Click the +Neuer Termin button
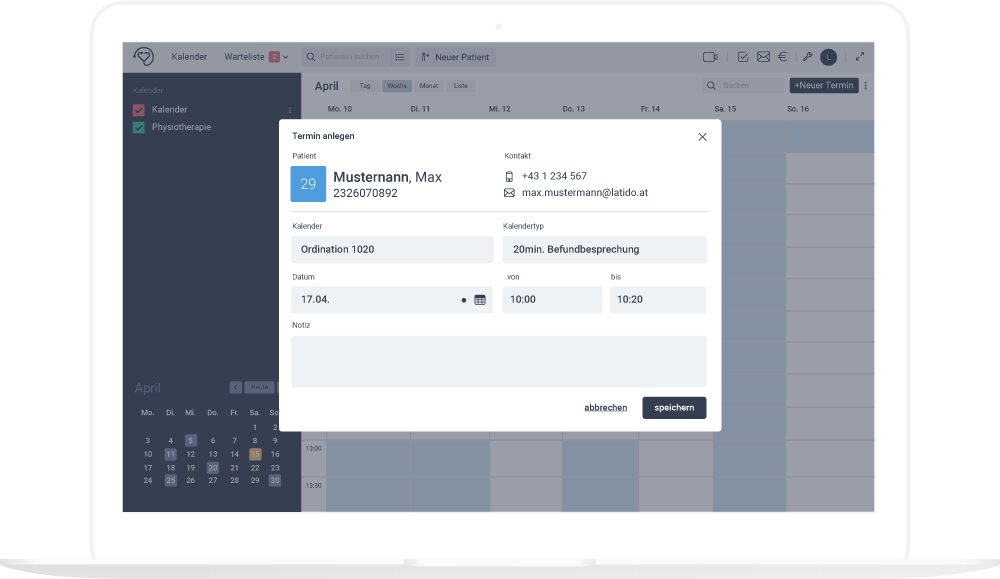Image resolution: width=1000 pixels, height=579 pixels. [824, 85]
